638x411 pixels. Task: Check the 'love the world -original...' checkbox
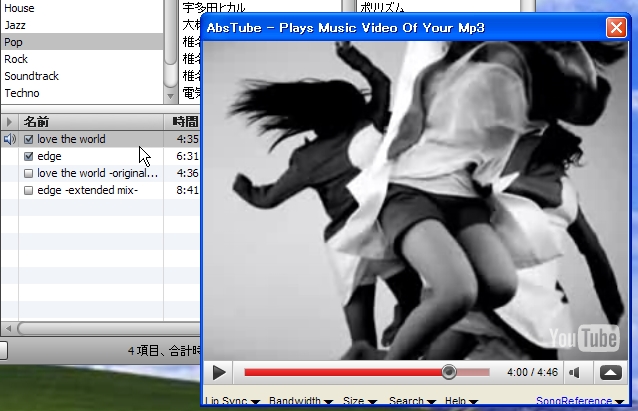tap(28, 173)
